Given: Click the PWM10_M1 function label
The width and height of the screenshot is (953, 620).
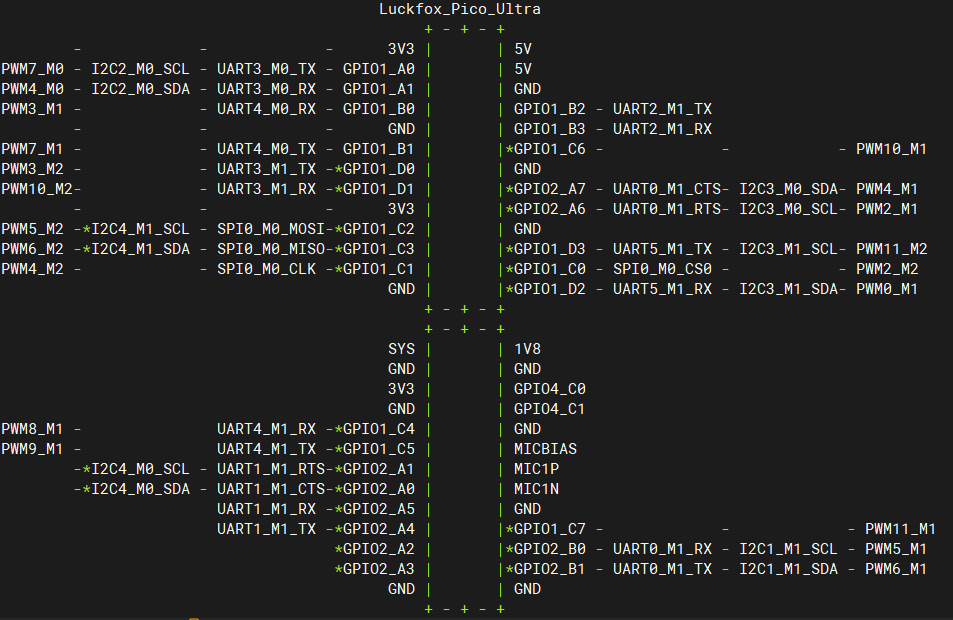Looking at the screenshot, I should 891,149.
